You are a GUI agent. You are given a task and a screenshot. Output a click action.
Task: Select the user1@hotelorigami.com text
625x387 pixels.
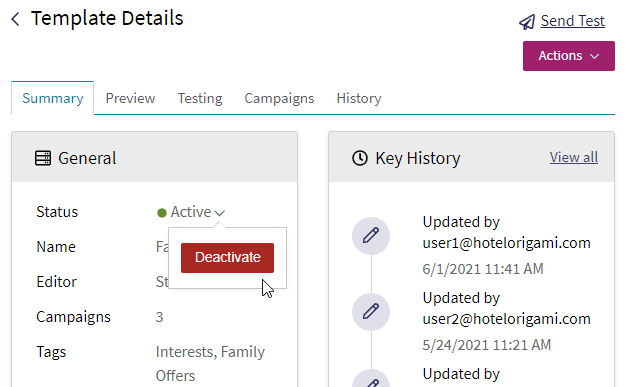point(506,243)
